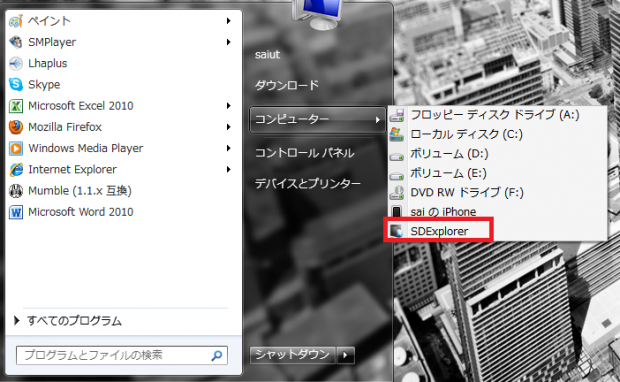The image size is (620, 382).
Task: Click the SMPlayer icon
Action: click(x=16, y=42)
